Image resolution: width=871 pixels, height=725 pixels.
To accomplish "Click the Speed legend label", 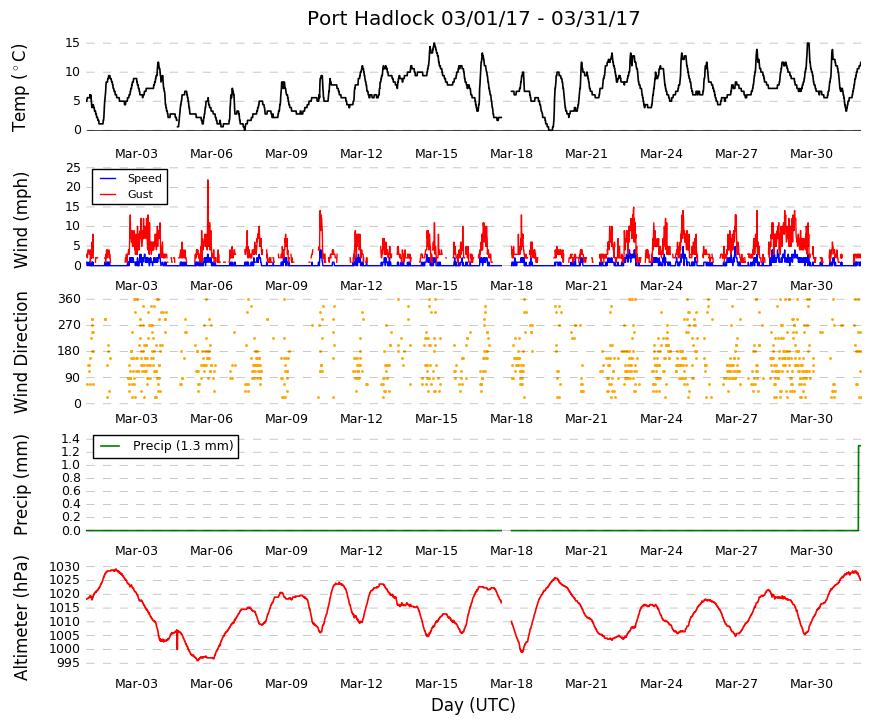I will tap(144, 178).
